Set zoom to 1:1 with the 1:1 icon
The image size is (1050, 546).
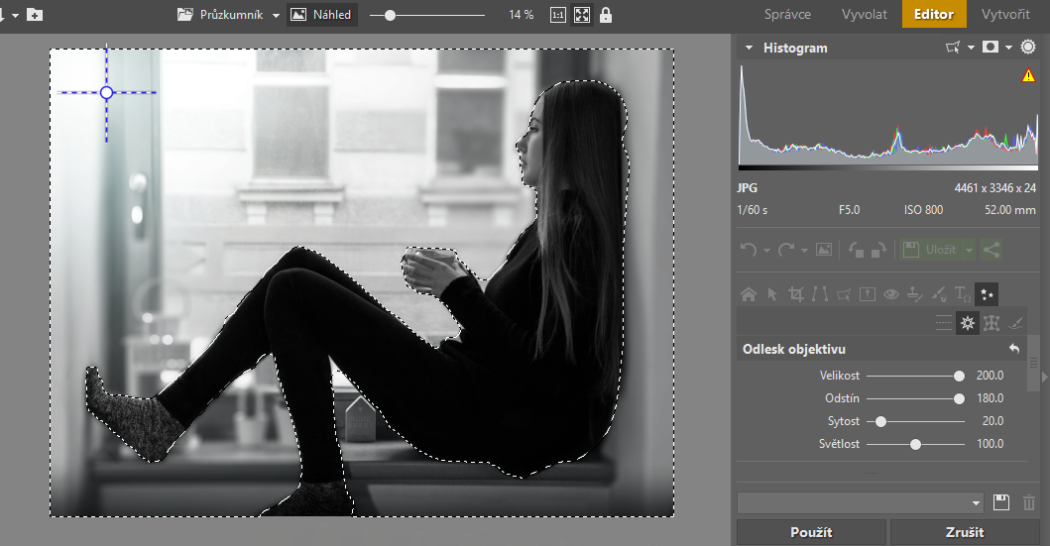point(558,15)
